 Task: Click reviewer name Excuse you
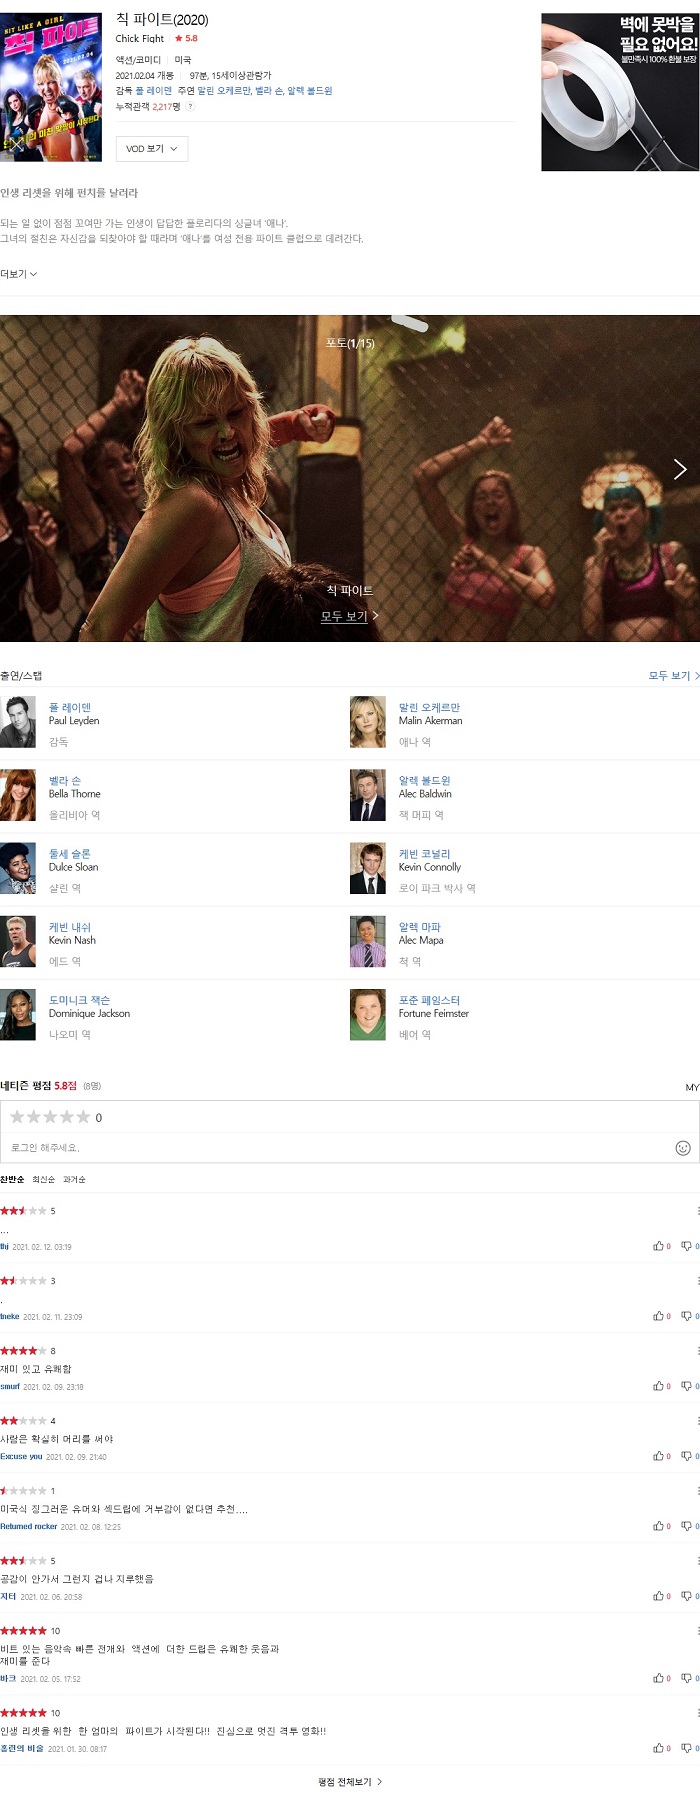click(21, 1457)
